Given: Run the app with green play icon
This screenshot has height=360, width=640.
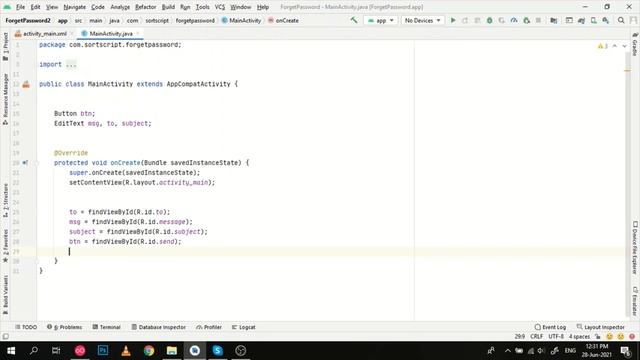Looking at the screenshot, I should 453,20.
